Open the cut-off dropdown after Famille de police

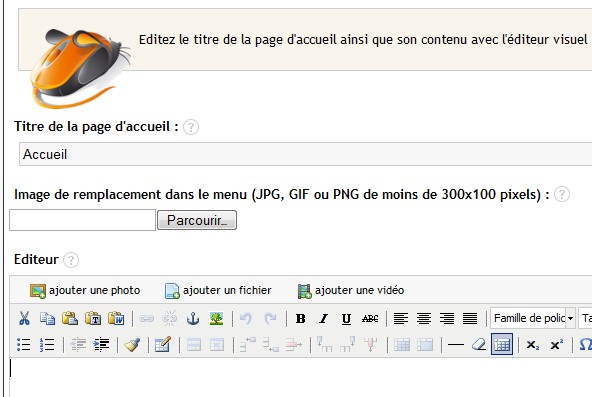coord(585,319)
